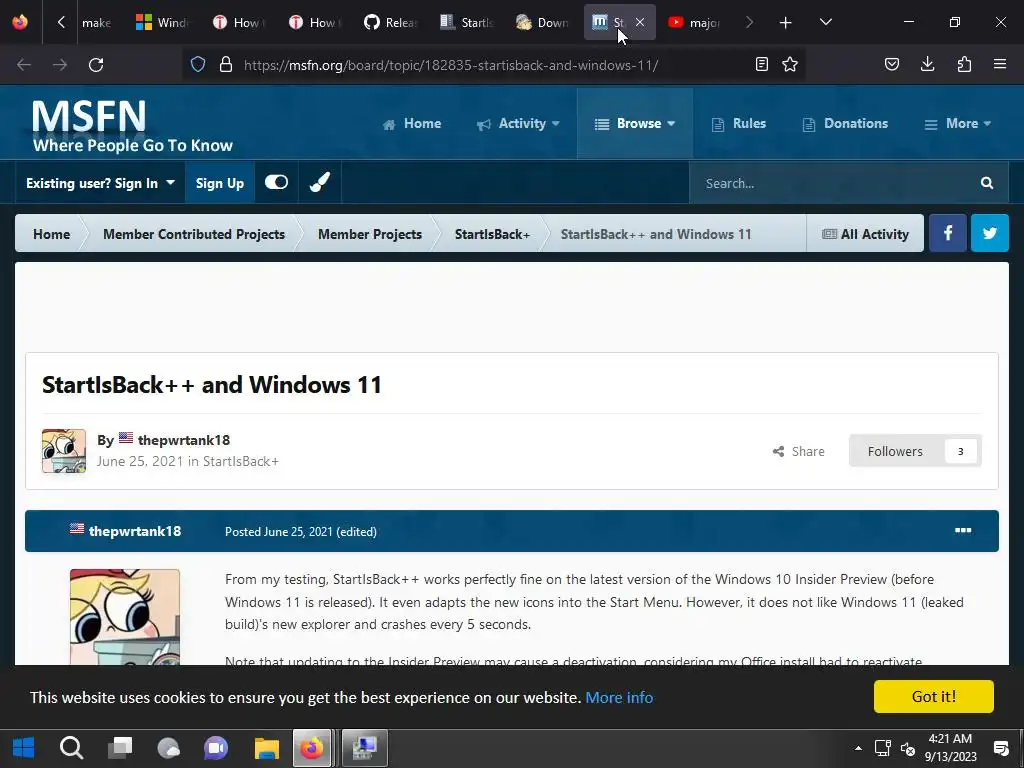Expand the More menu

(x=958, y=123)
